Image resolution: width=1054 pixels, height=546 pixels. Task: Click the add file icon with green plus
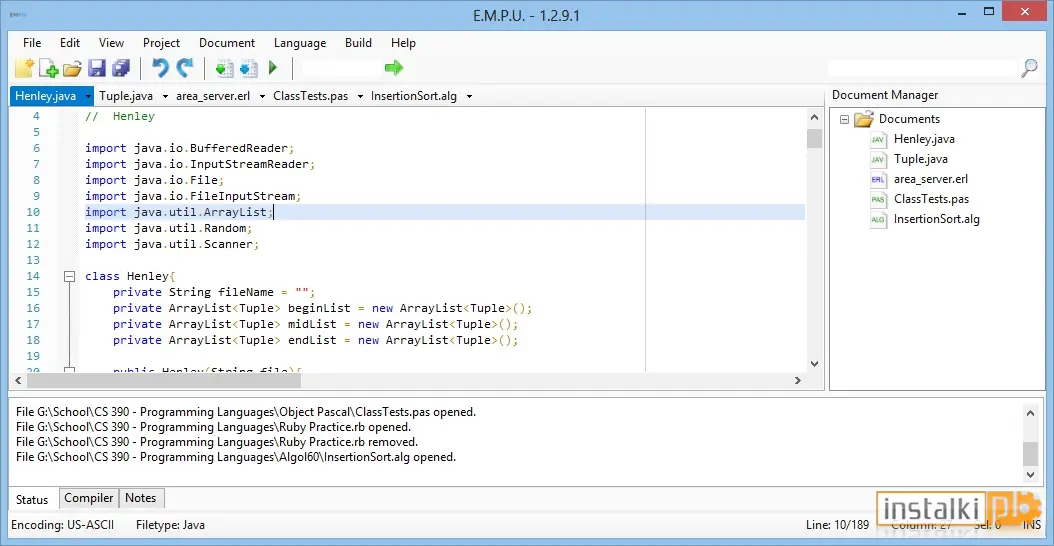48,67
